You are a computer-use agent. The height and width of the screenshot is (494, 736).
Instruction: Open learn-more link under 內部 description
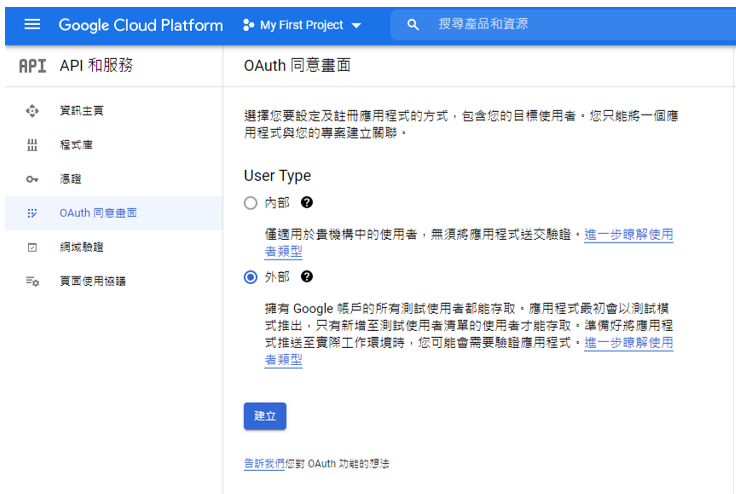click(x=628, y=235)
